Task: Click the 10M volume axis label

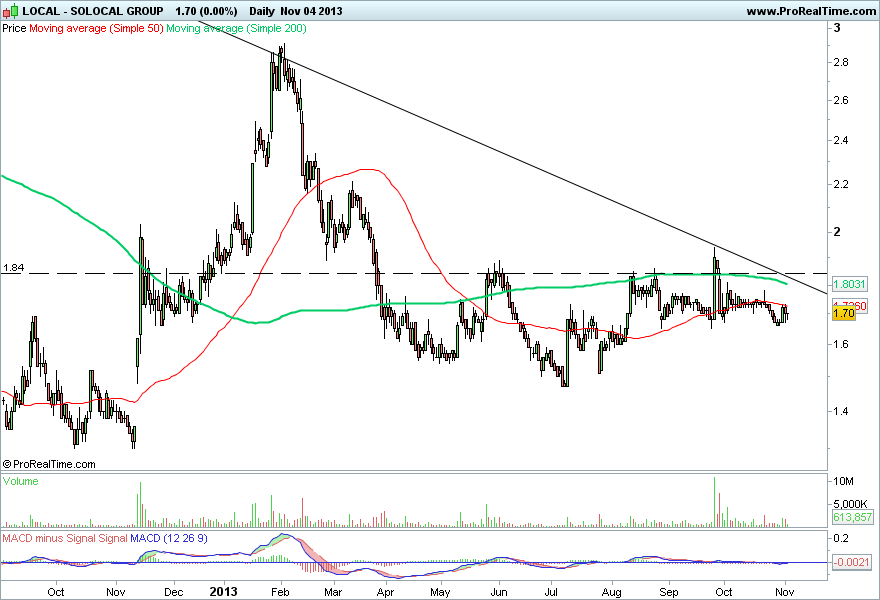Action: pyautogui.click(x=843, y=481)
